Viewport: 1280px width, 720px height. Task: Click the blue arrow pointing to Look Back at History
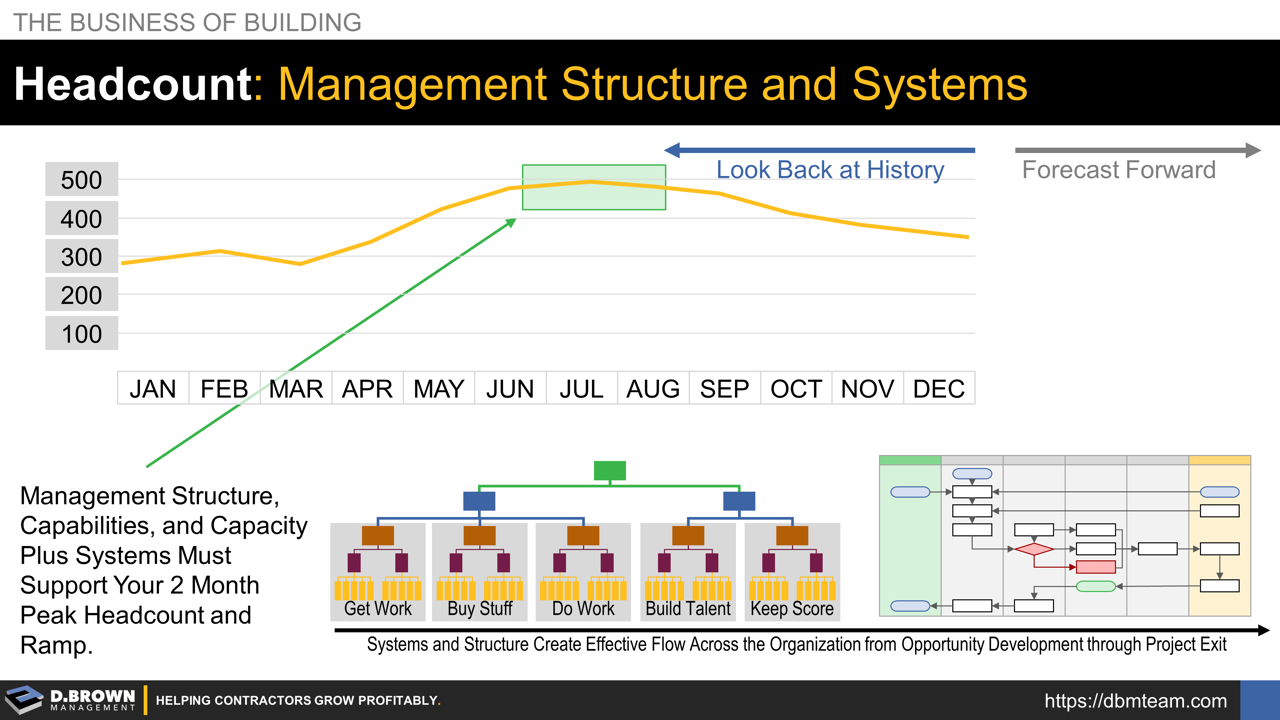(x=820, y=150)
